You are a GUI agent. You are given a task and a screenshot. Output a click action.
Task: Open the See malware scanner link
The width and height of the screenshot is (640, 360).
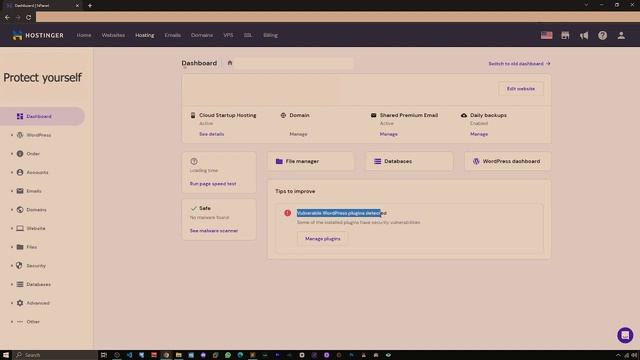point(214,231)
